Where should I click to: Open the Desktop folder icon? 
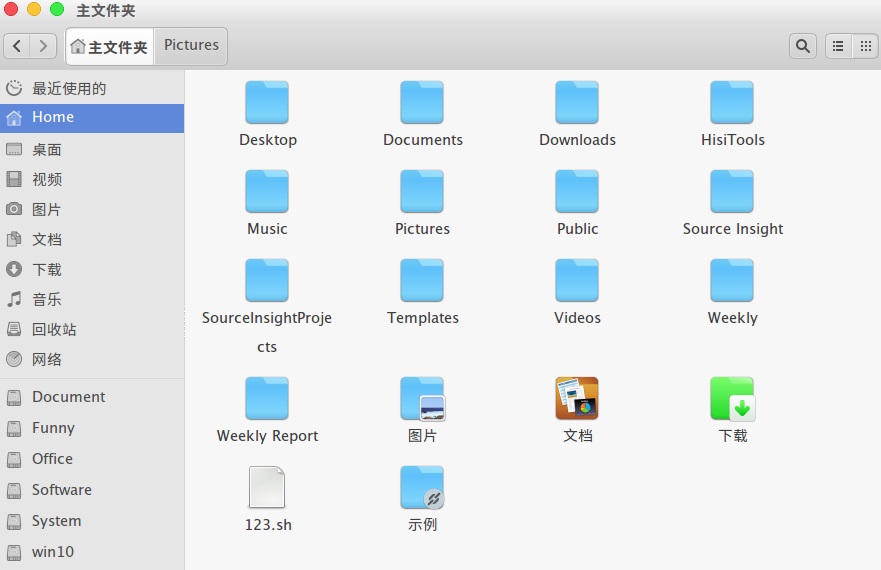coord(267,102)
